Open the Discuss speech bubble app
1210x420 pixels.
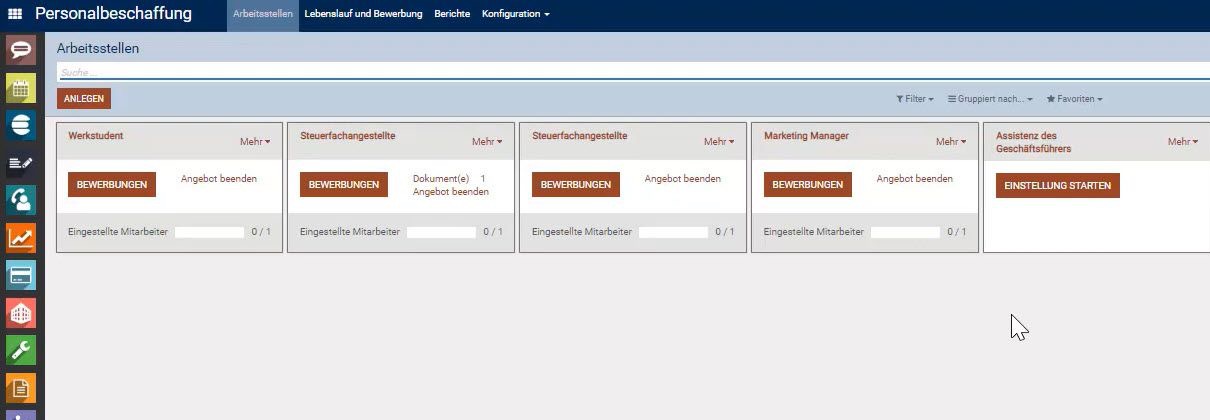coord(21,50)
